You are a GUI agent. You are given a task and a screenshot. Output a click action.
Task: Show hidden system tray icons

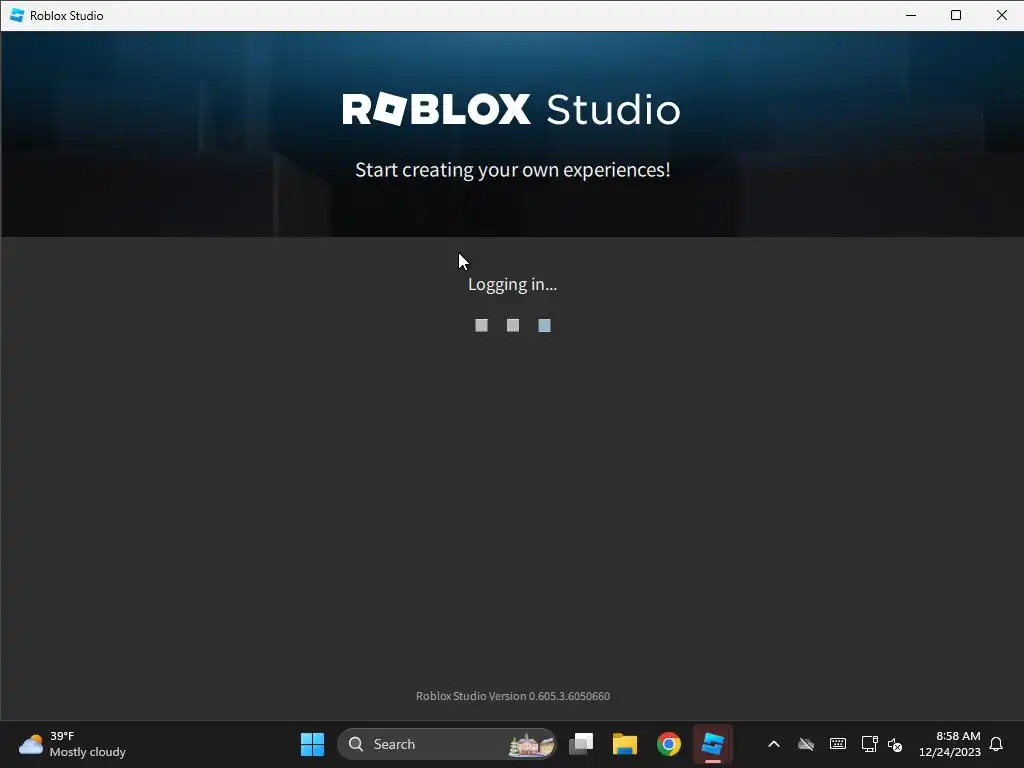pos(774,744)
